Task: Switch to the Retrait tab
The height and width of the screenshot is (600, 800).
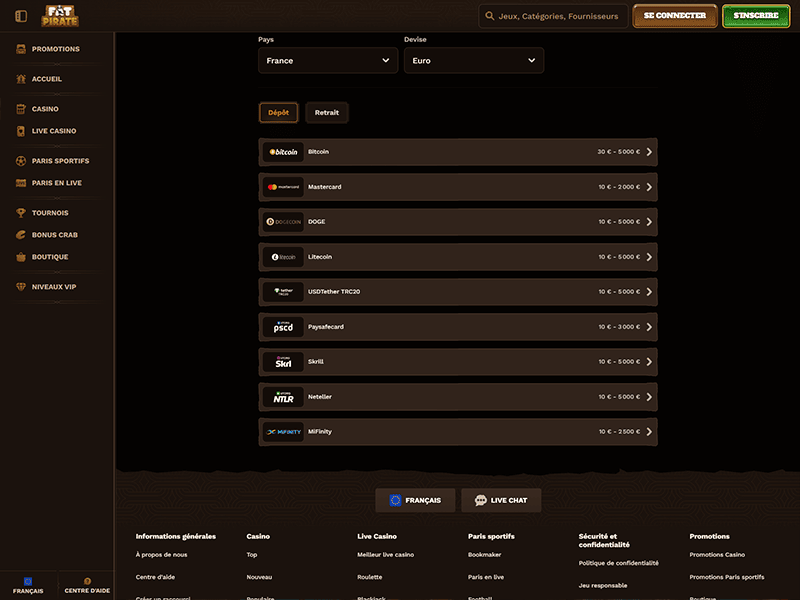Action: [x=327, y=113]
